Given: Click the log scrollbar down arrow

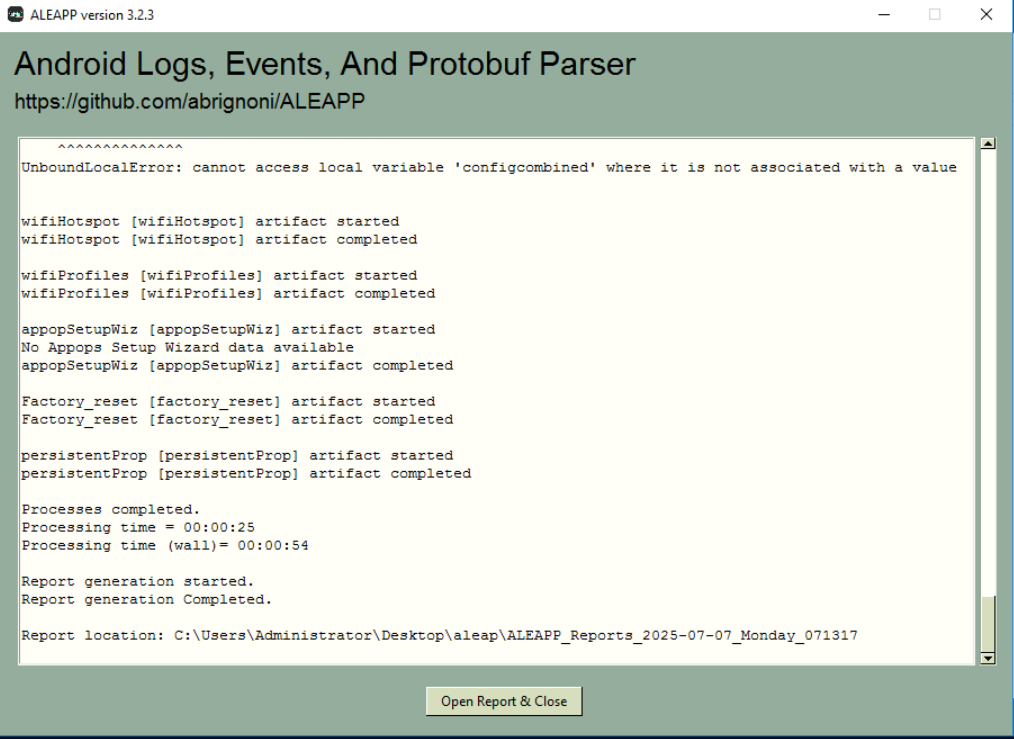Looking at the screenshot, I should (987, 658).
